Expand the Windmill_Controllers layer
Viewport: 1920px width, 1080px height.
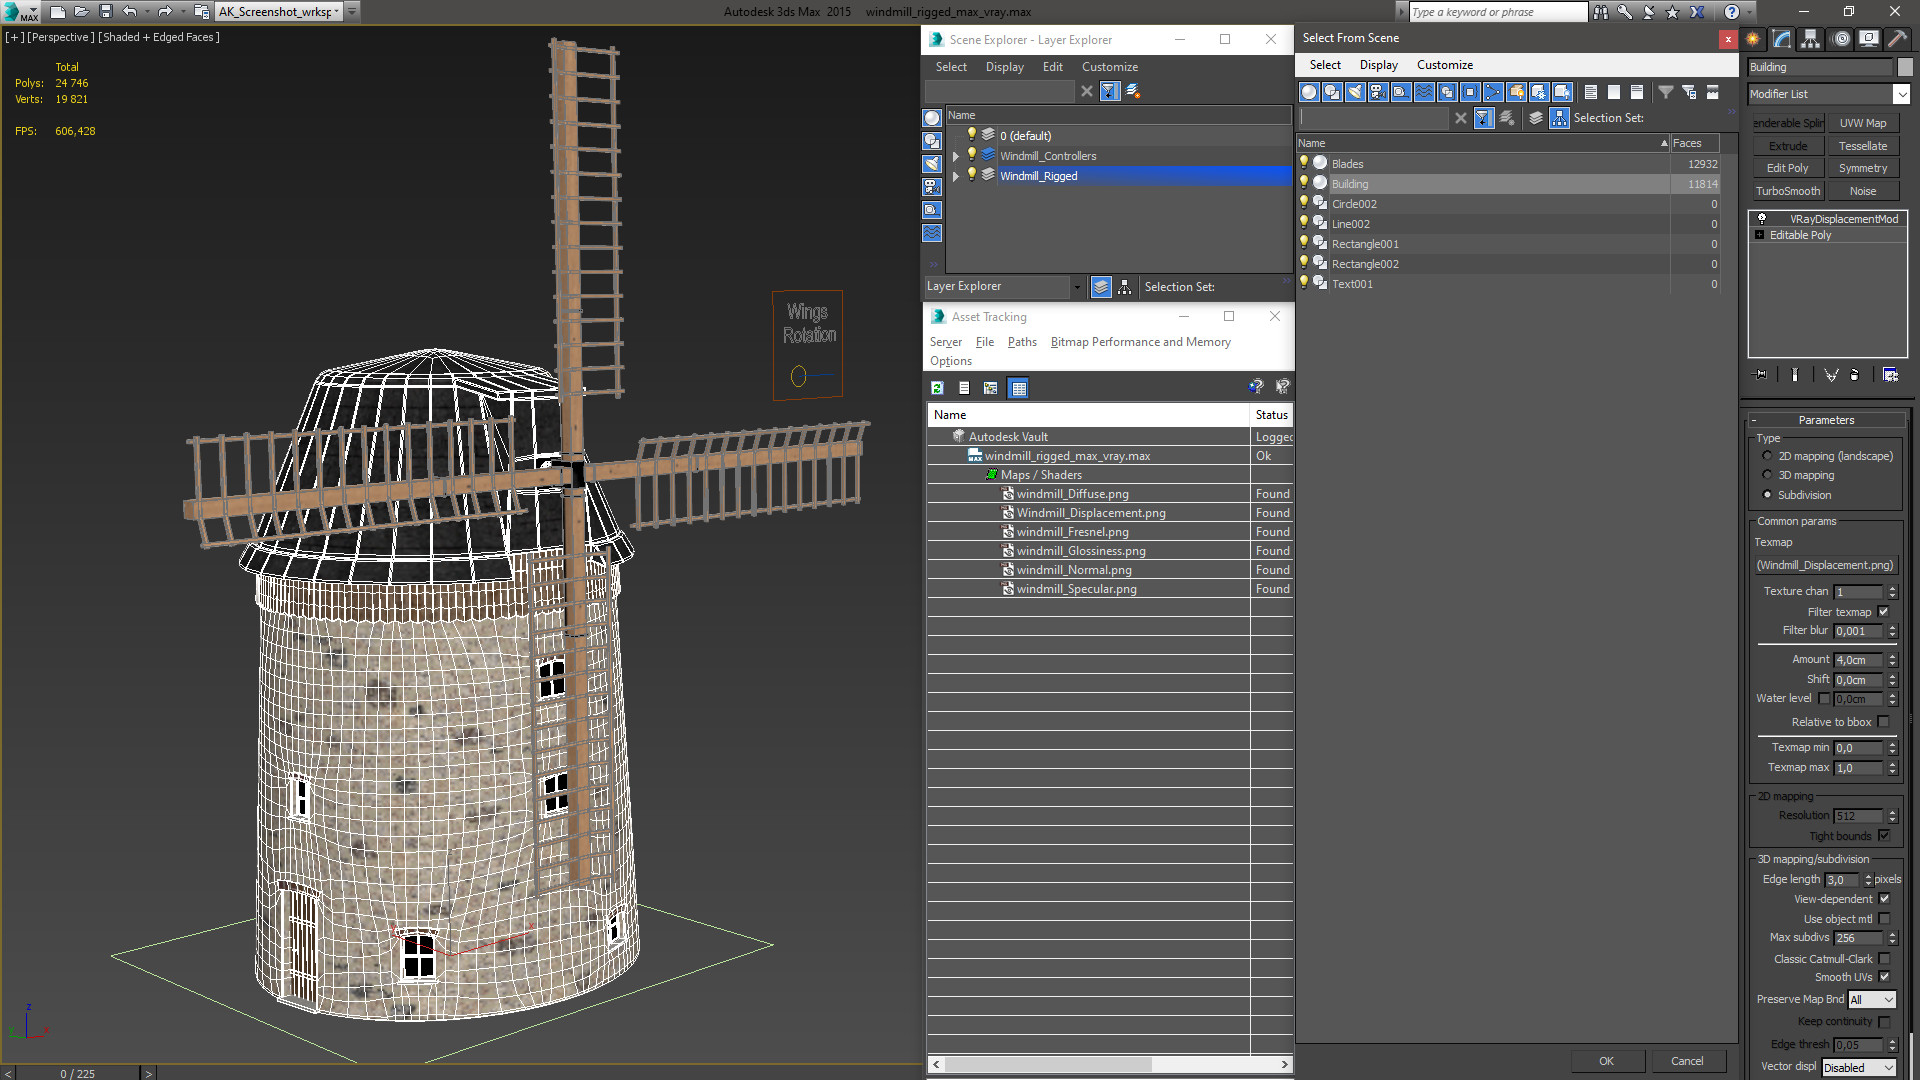956,156
